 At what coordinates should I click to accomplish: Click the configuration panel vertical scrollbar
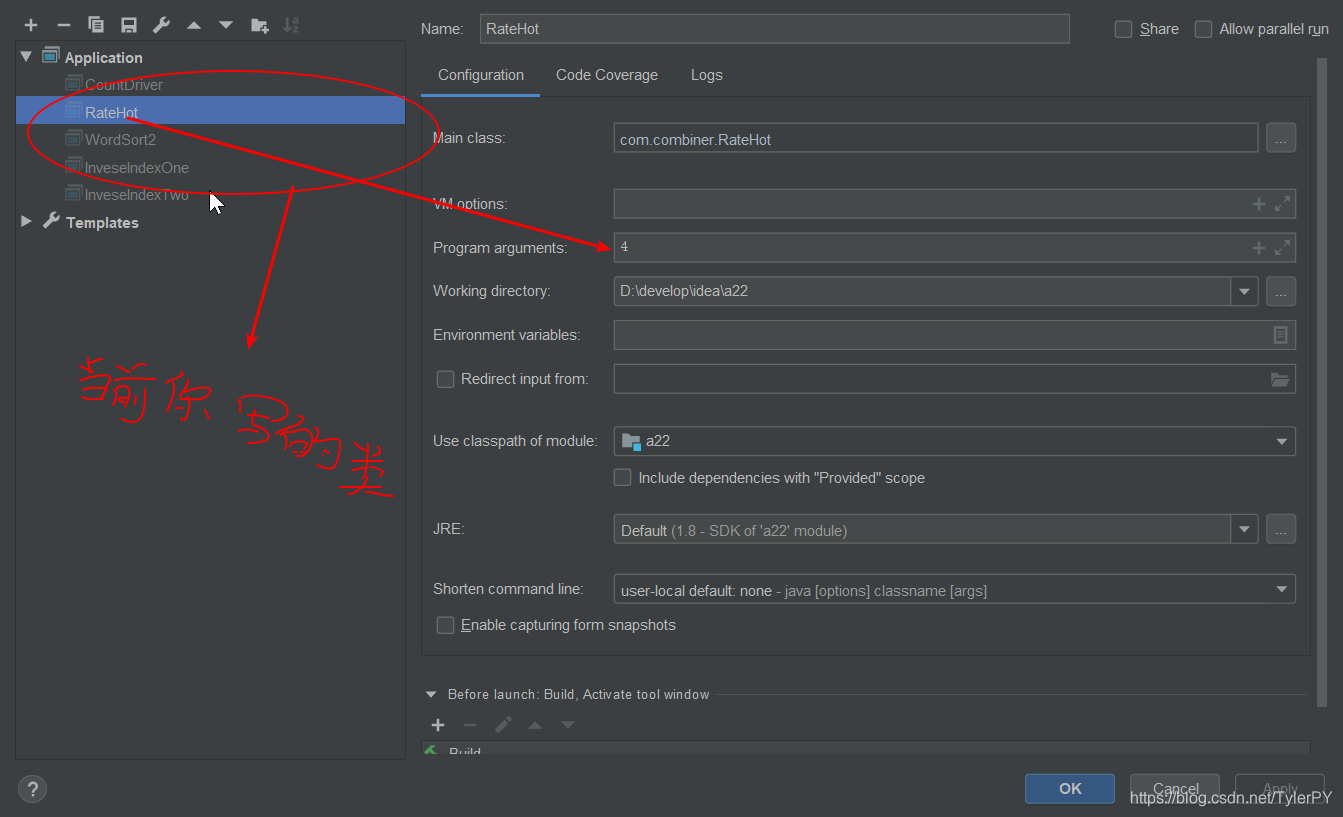pyautogui.click(x=1322, y=380)
